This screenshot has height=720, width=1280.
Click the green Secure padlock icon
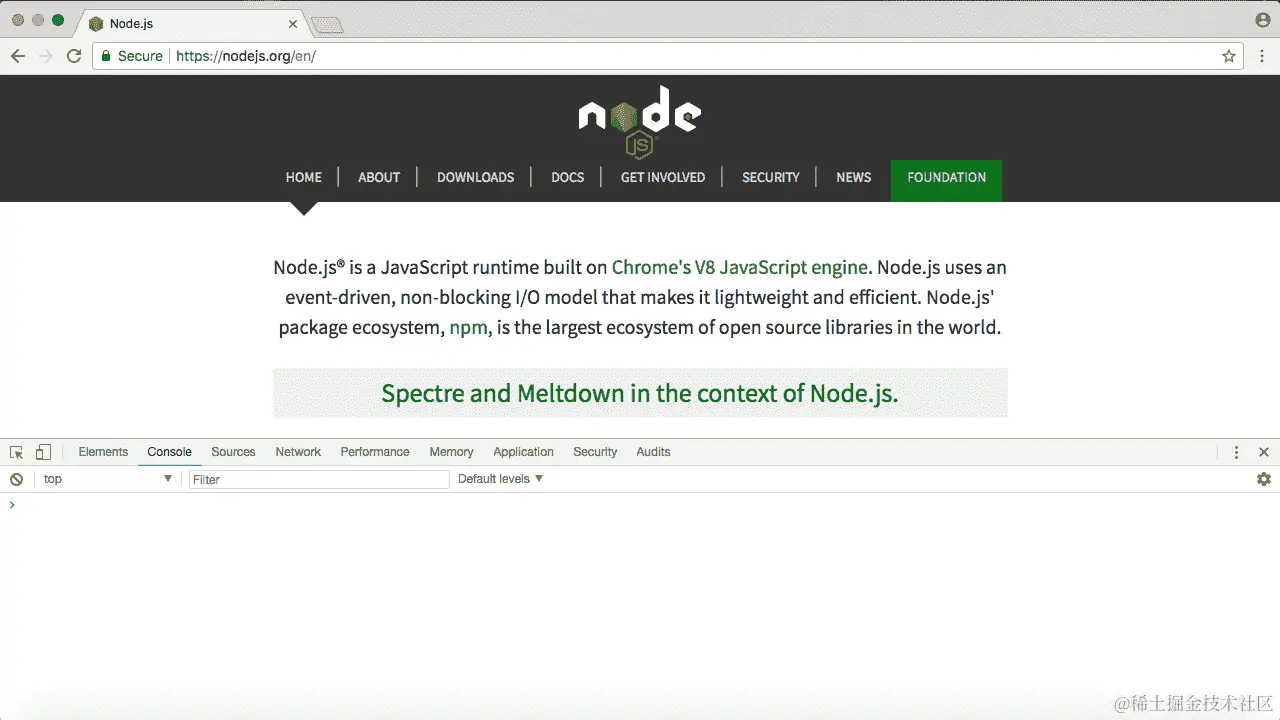point(107,56)
